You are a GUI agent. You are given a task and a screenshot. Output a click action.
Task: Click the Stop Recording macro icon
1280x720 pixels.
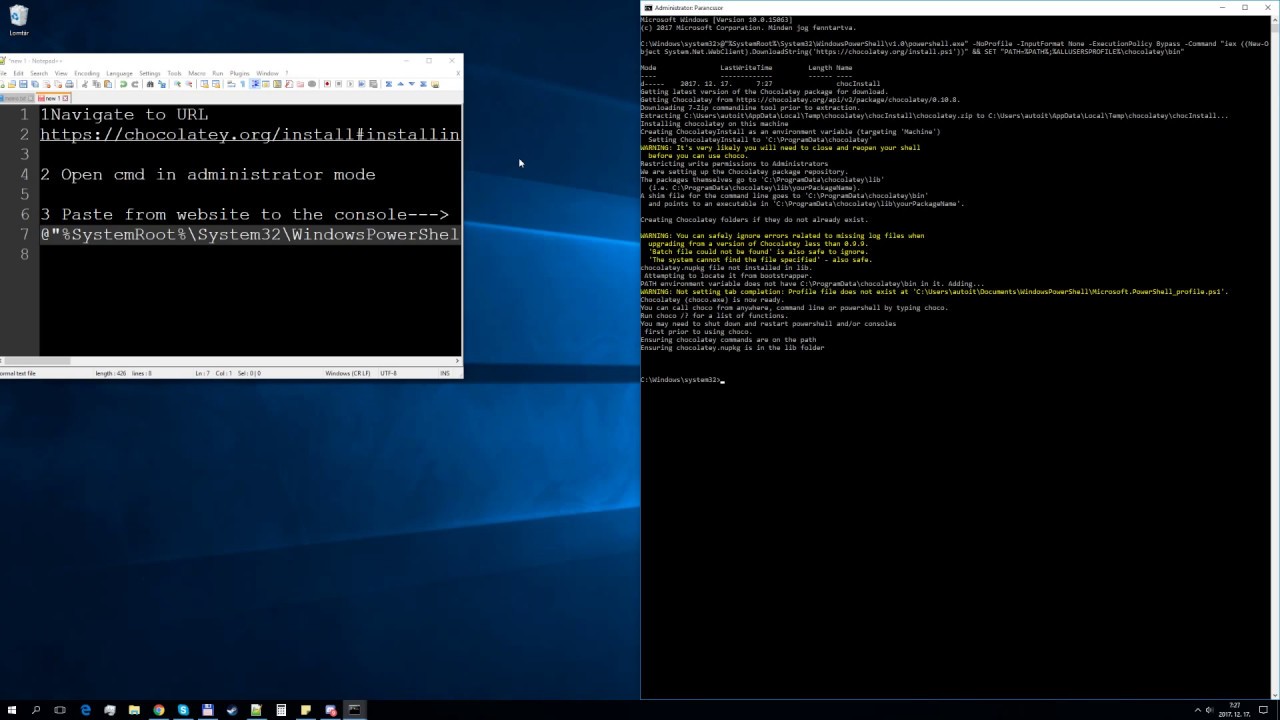point(339,84)
